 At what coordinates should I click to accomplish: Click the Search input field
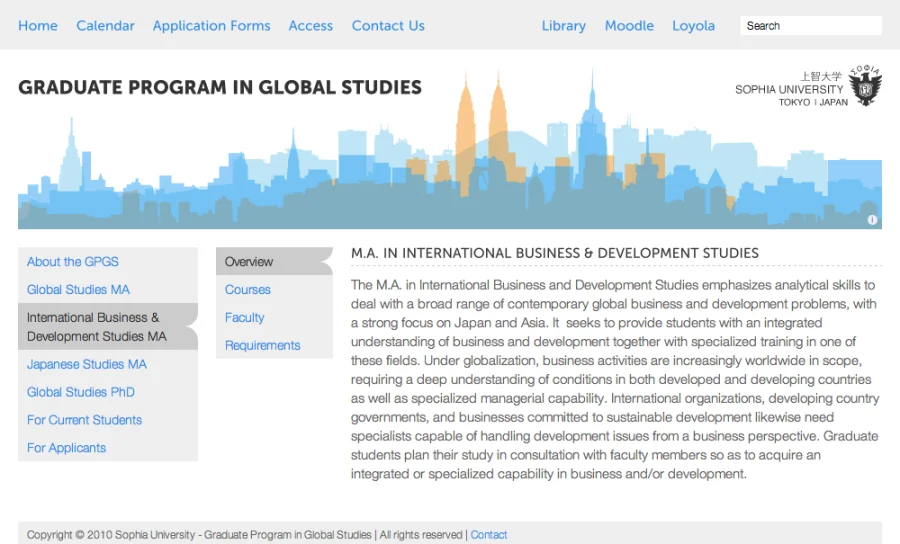pos(810,26)
